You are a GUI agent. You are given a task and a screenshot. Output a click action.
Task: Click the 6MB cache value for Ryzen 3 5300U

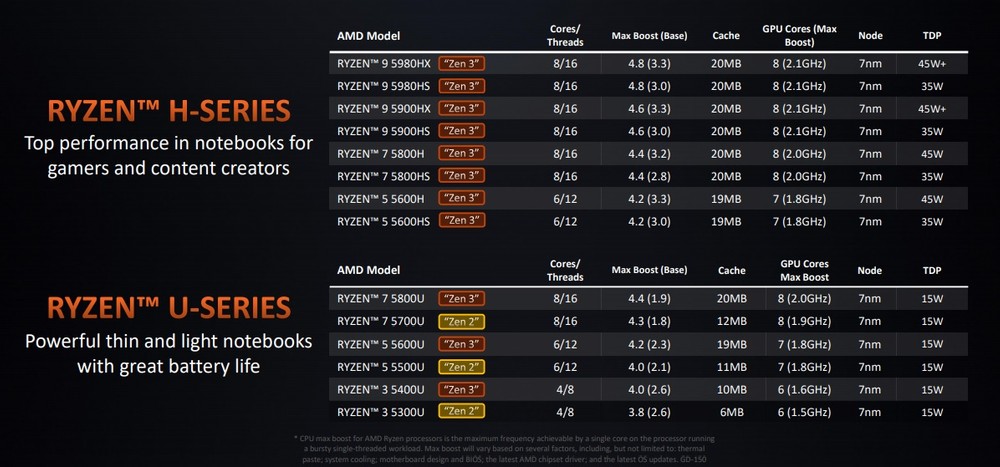(x=731, y=411)
